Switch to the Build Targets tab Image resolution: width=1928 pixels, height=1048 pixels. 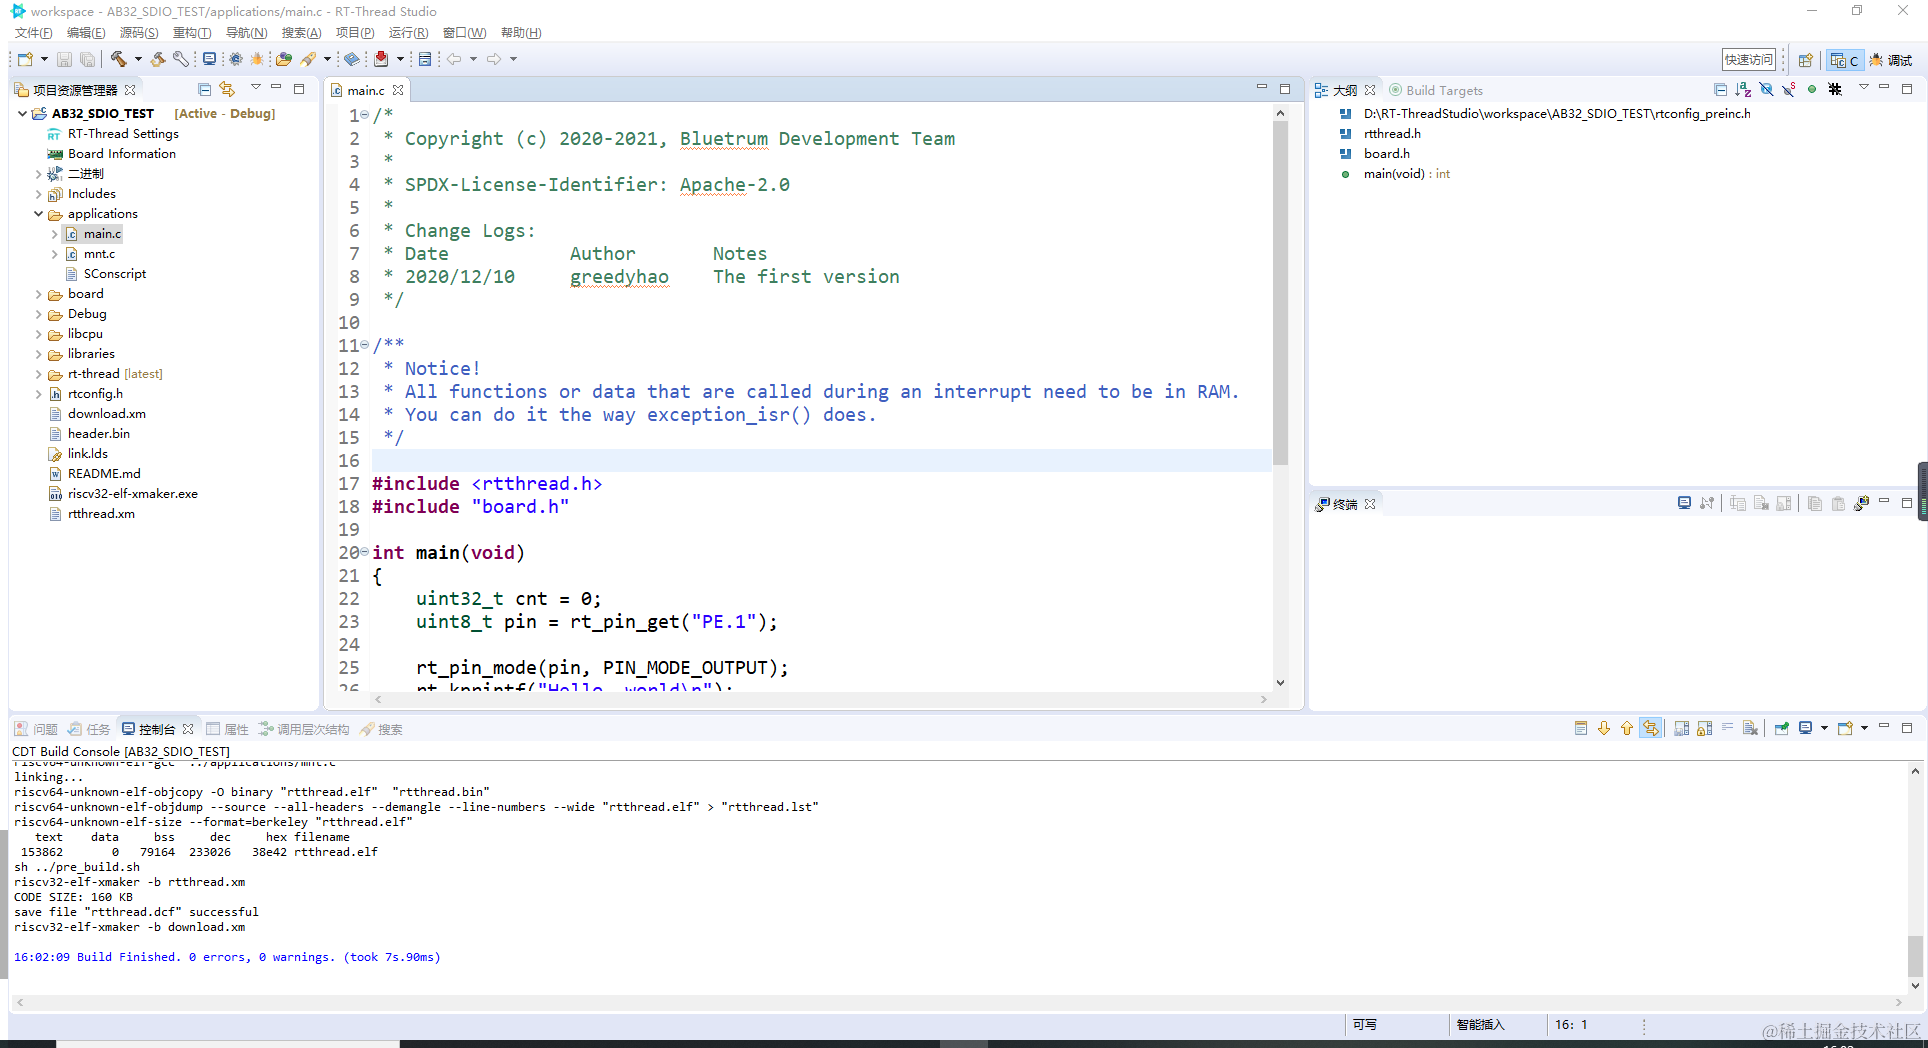pos(1436,90)
